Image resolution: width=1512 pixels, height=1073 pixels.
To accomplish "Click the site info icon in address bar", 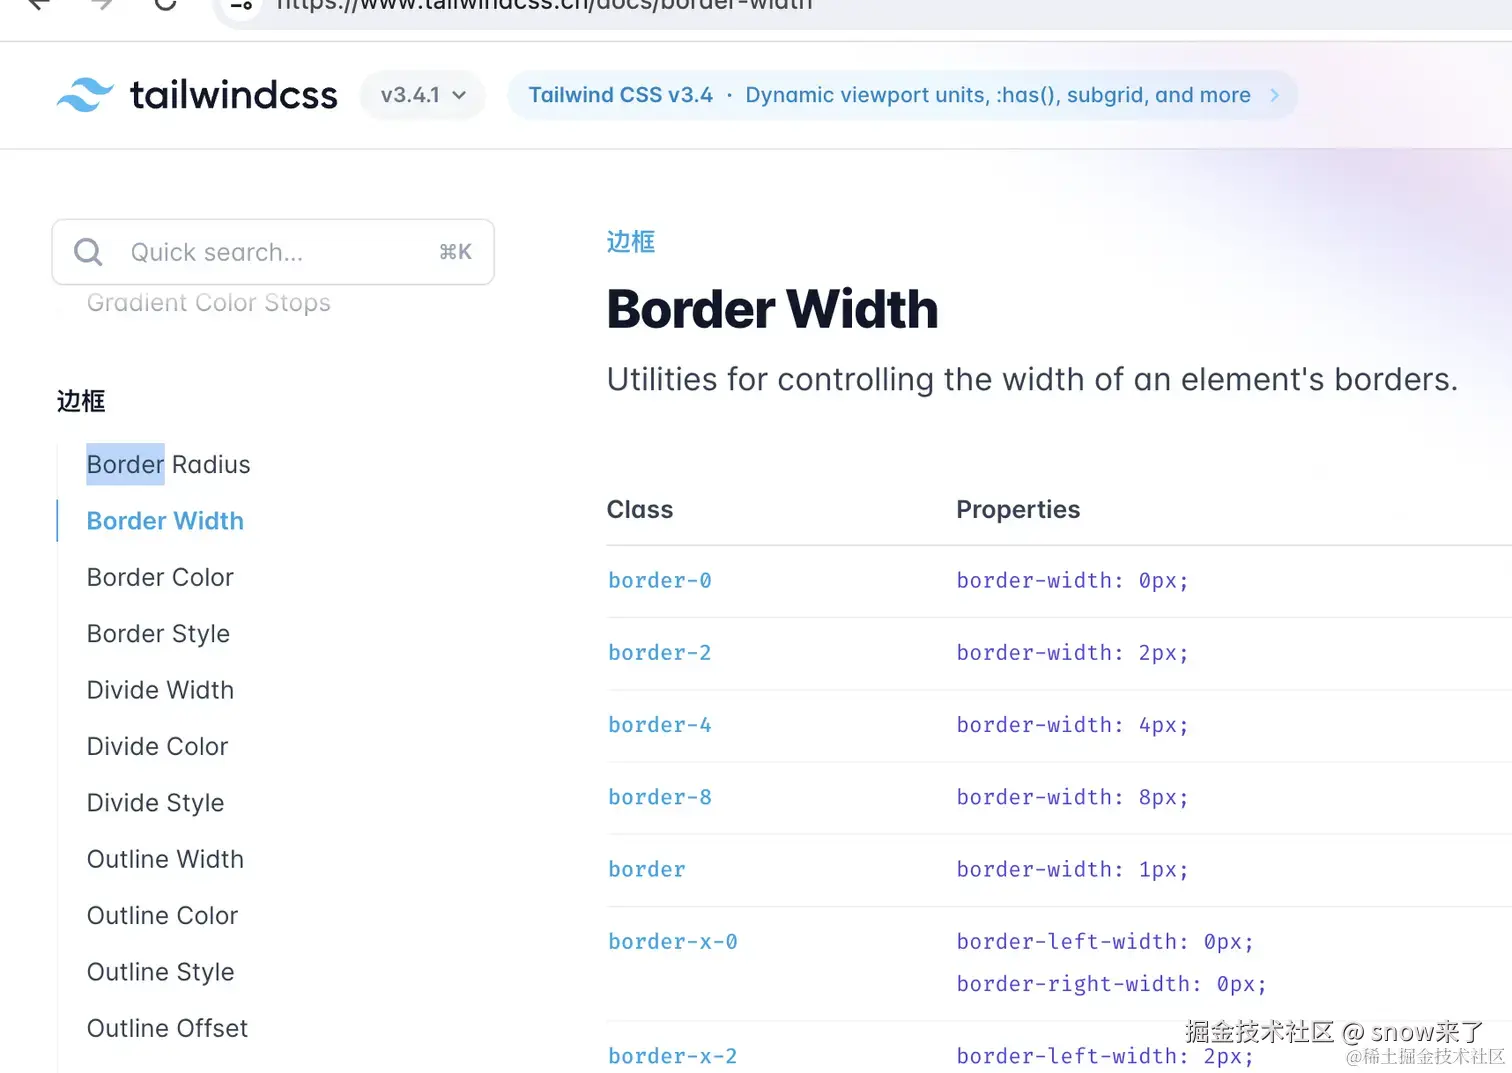I will [x=241, y=4].
